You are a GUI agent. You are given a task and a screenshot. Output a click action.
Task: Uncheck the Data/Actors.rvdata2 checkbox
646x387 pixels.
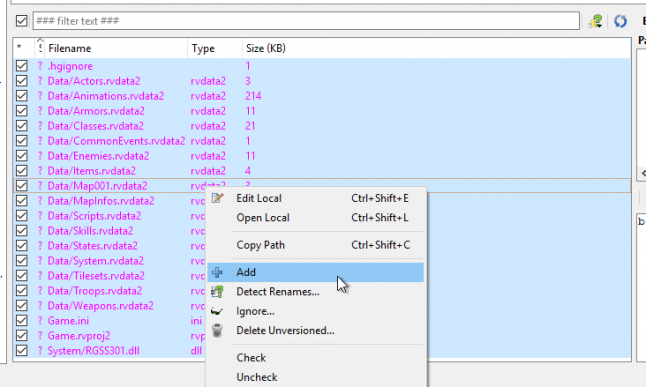[x=21, y=81]
